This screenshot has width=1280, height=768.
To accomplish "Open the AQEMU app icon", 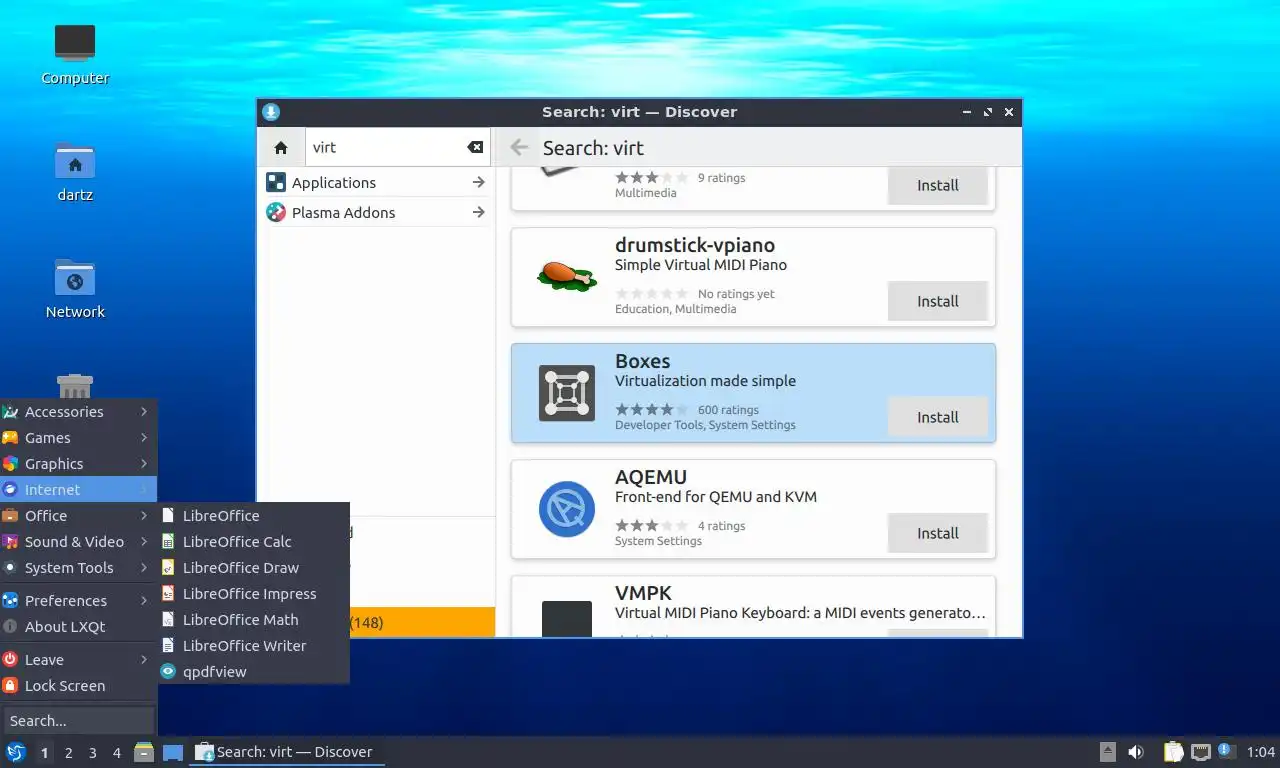I will 567,509.
